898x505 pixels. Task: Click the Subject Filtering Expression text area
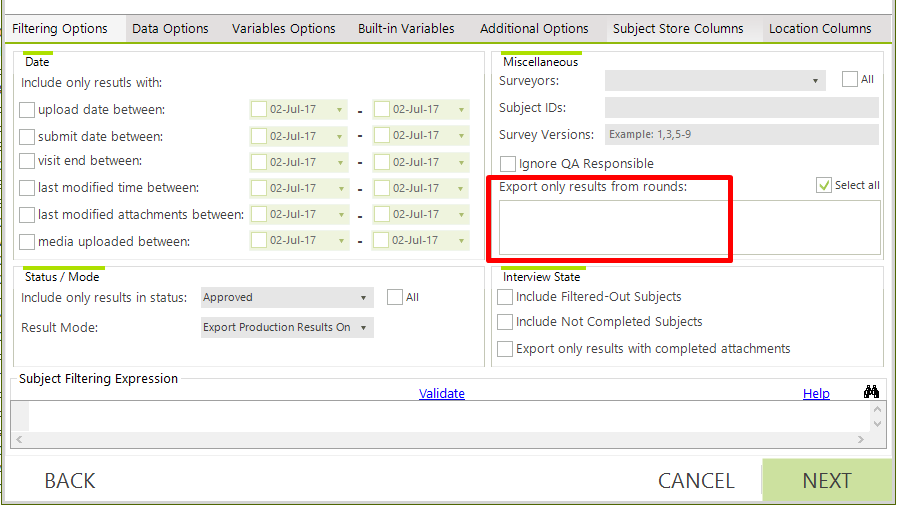coord(449,416)
